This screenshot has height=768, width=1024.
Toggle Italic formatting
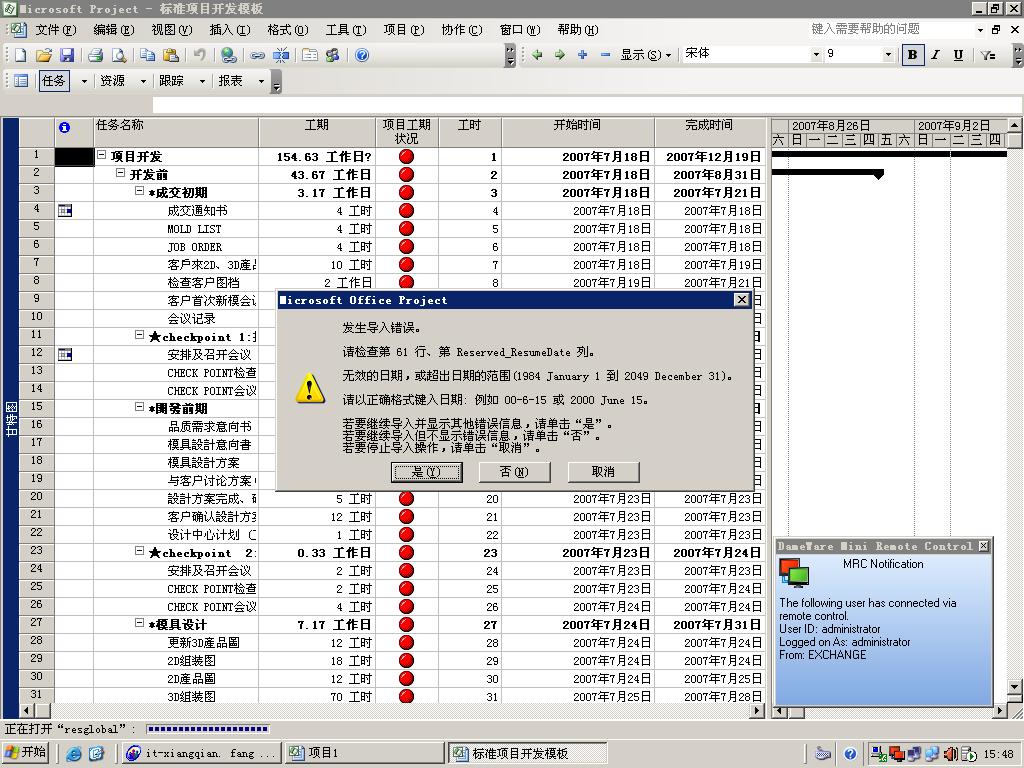click(935, 55)
